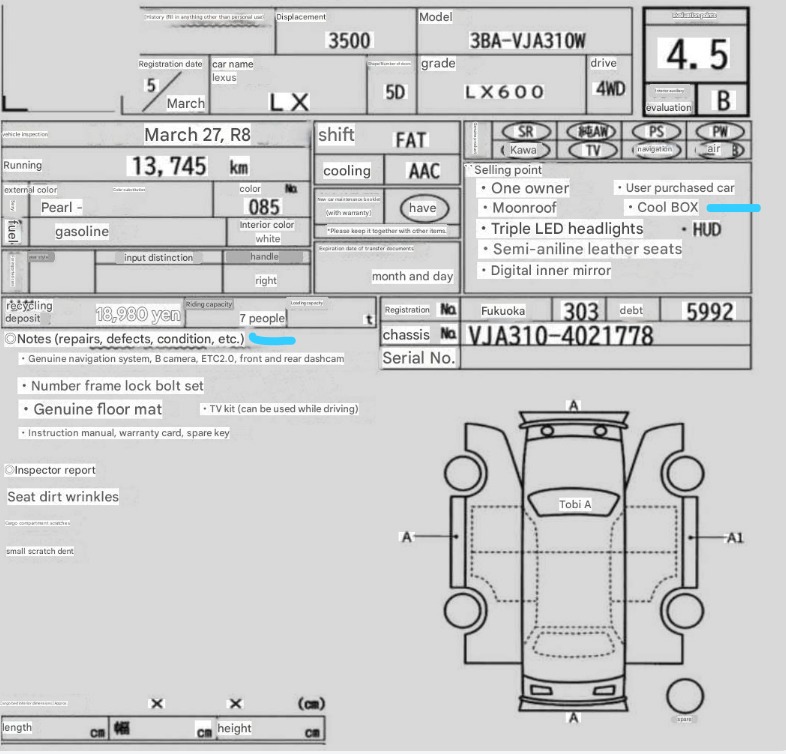This screenshot has width=786, height=754.
Task: Click the 7 people riding capacity
Action: pos(262,318)
